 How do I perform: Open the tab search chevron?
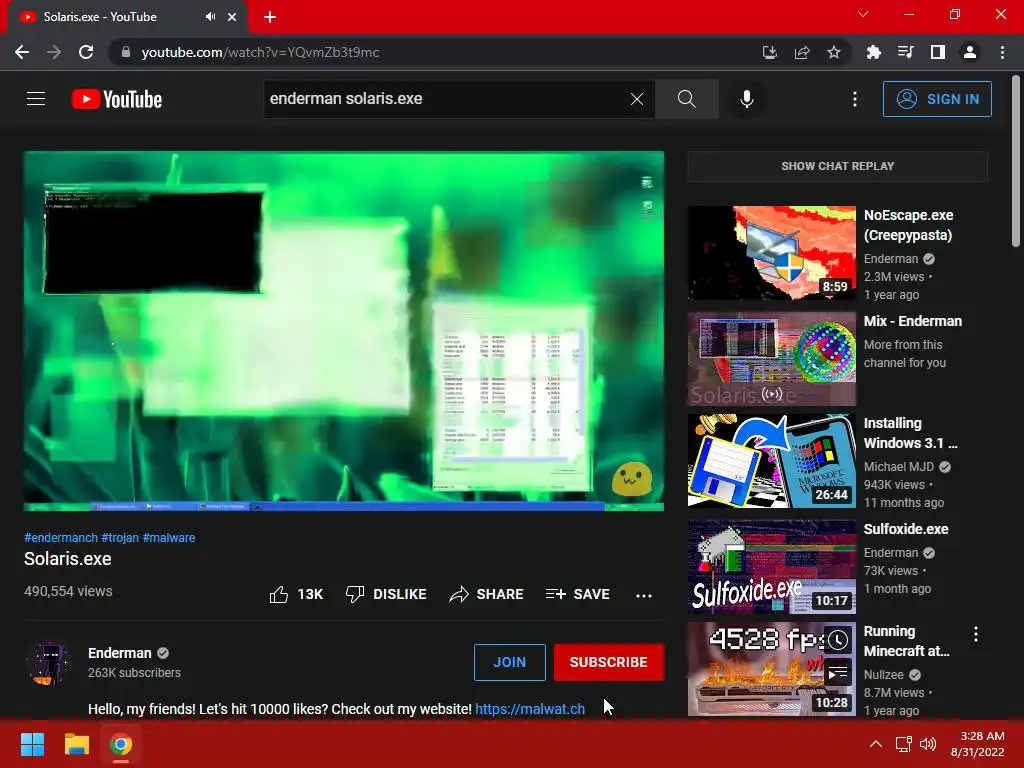pyautogui.click(x=863, y=14)
